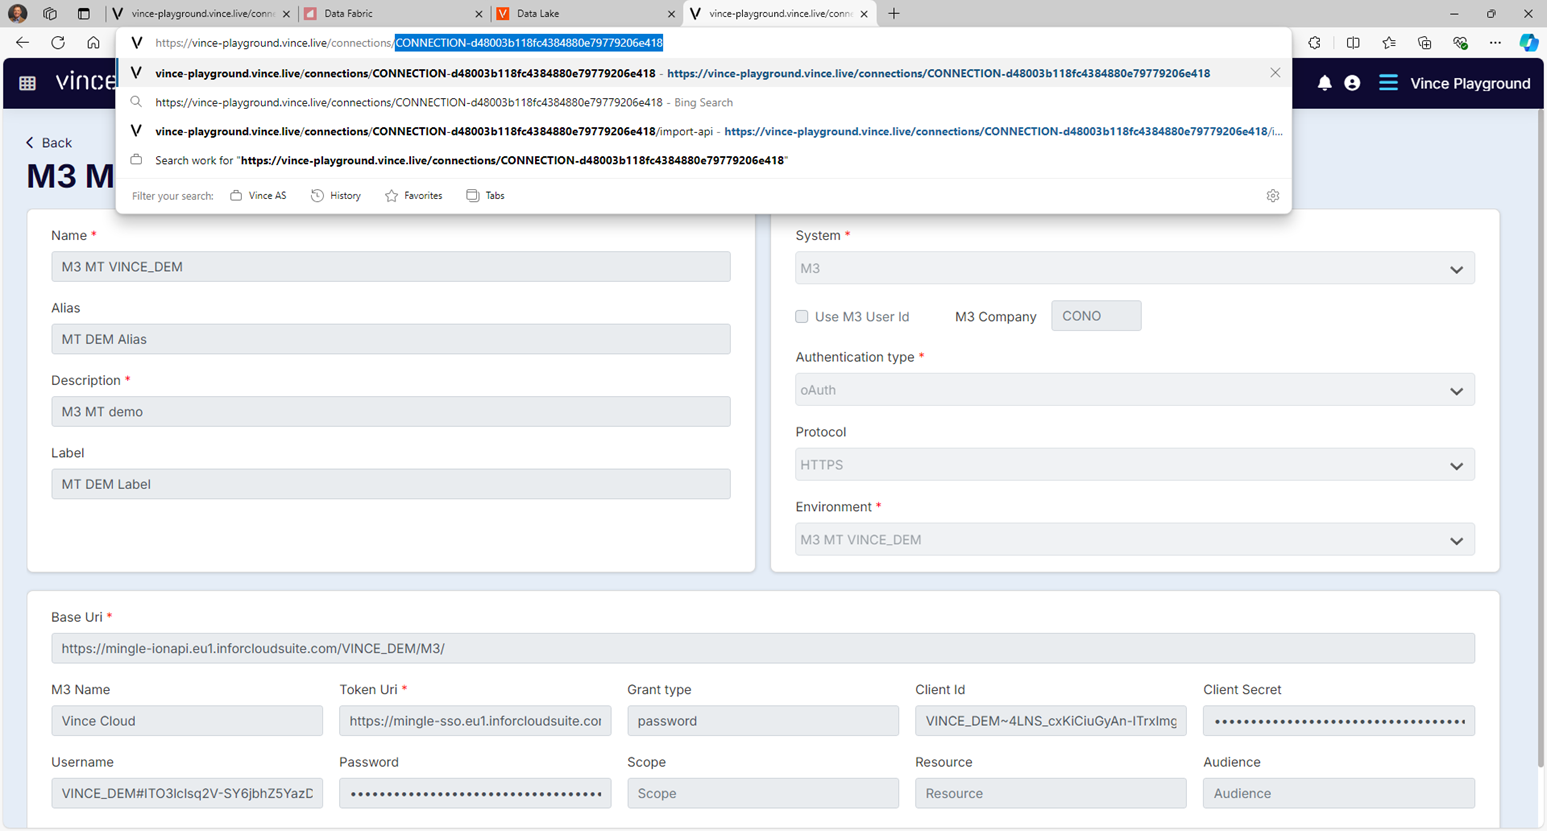Image resolution: width=1547 pixels, height=831 pixels.
Task: Click the Back link above title
Action: pyautogui.click(x=49, y=143)
